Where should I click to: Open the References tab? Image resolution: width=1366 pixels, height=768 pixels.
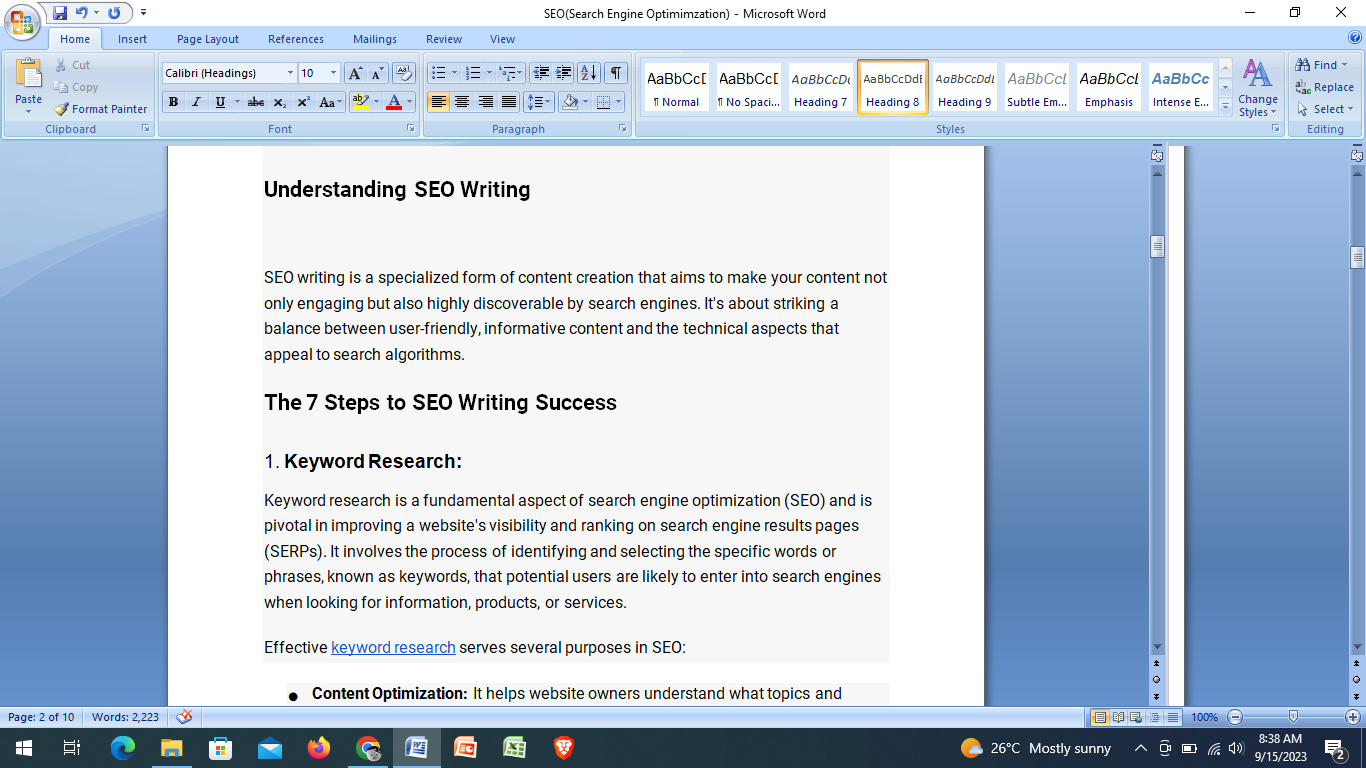point(295,39)
